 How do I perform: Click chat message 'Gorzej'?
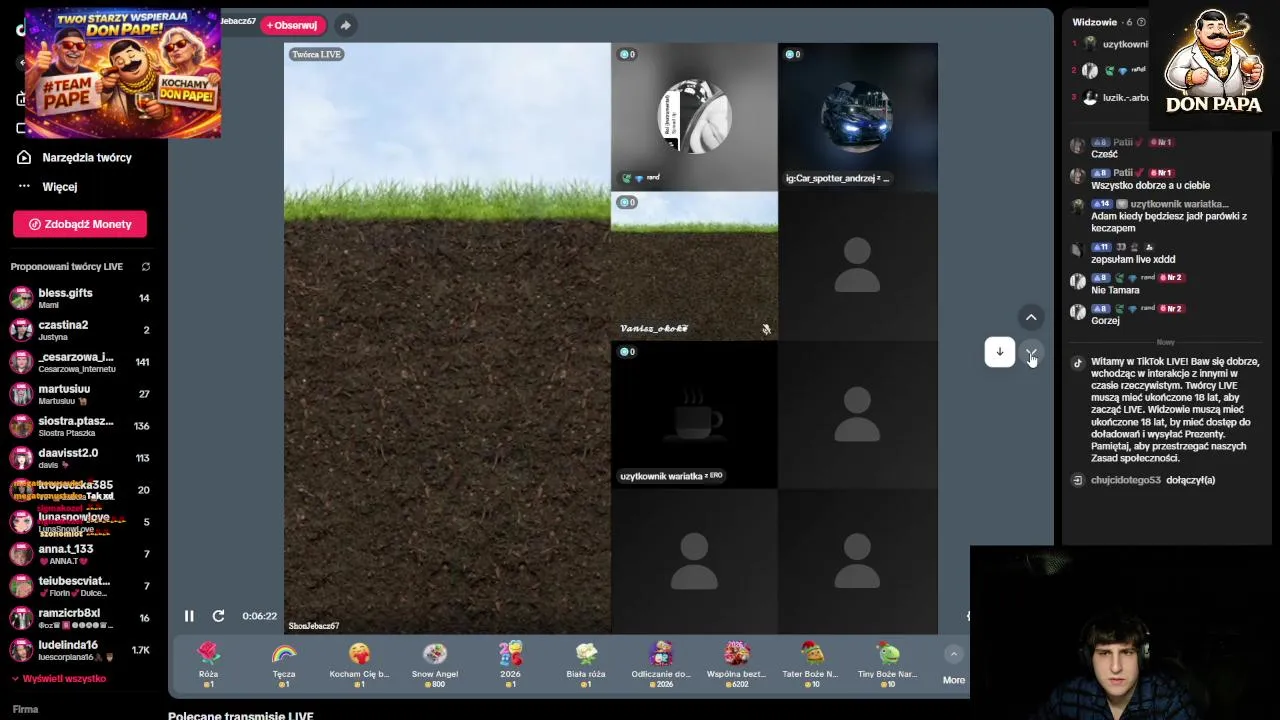1105,321
